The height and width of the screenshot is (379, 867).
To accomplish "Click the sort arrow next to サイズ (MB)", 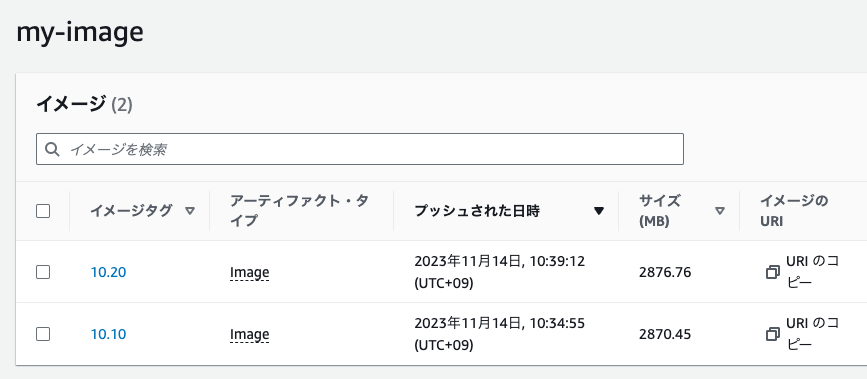I will click(x=719, y=211).
